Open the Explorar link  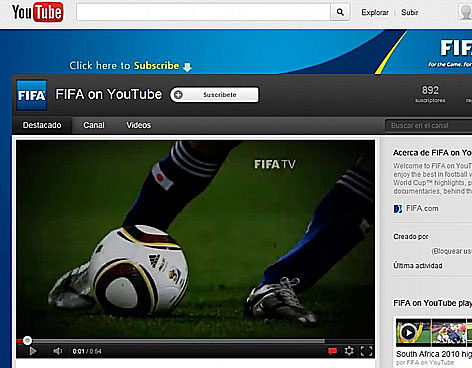[x=375, y=12]
